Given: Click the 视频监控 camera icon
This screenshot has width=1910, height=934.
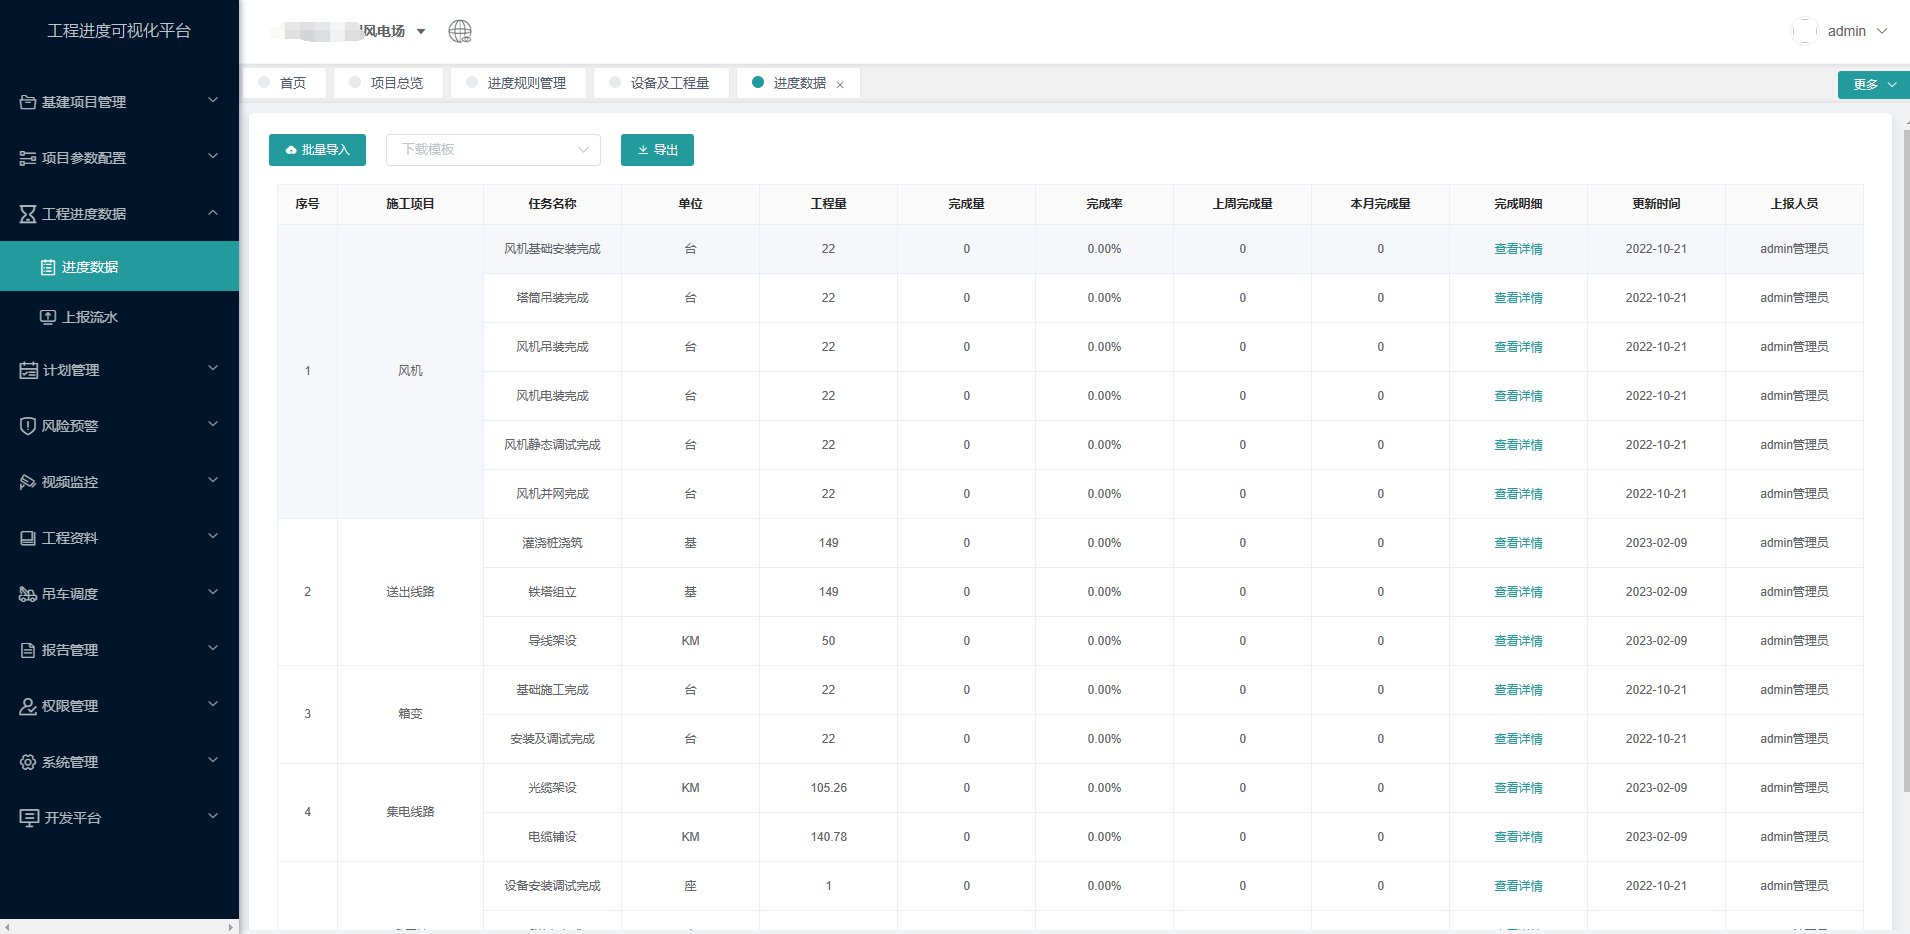Looking at the screenshot, I should [28, 482].
